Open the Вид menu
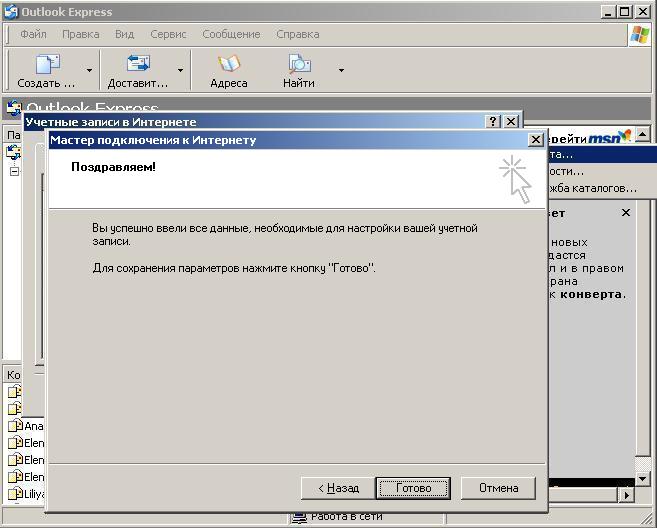Screen dimensions: 657x528 pos(124,34)
